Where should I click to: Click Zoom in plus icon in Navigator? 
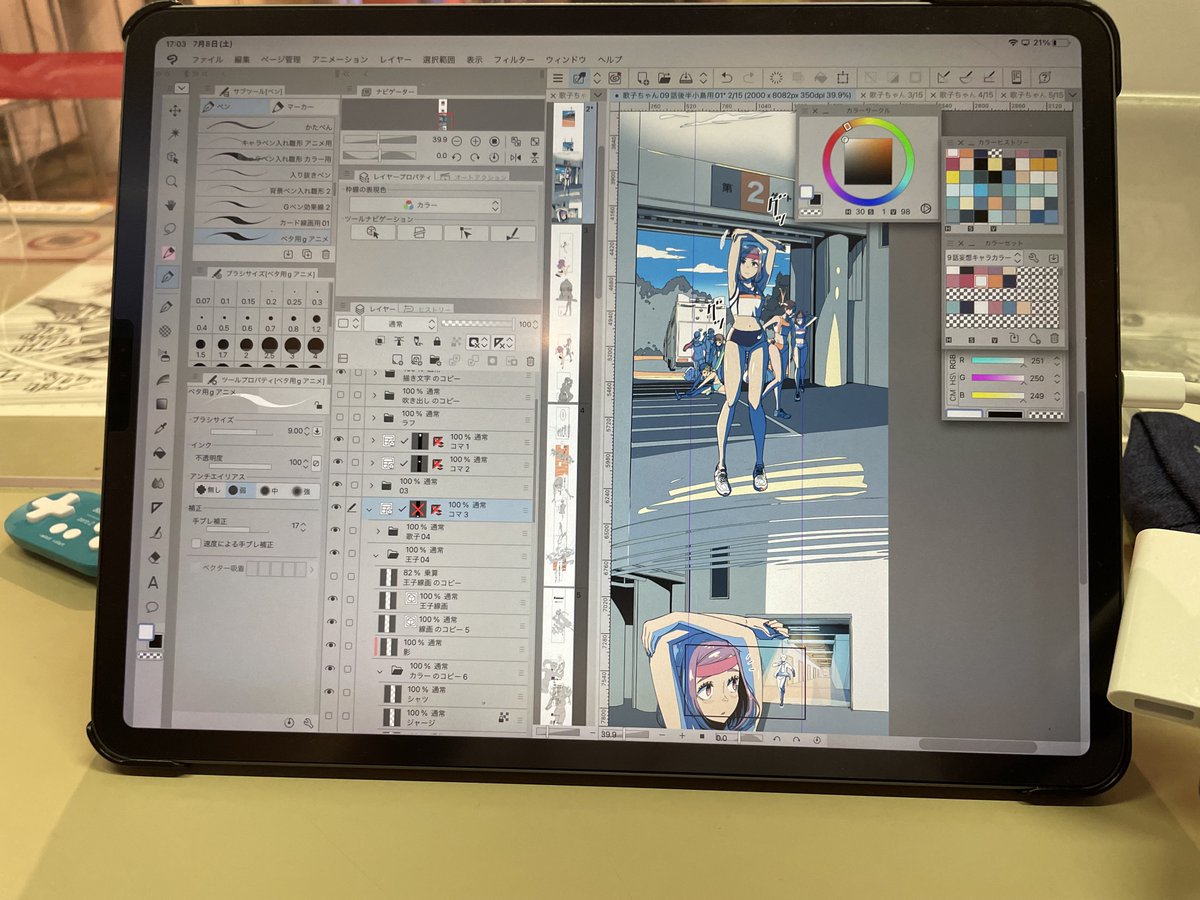tap(476, 142)
